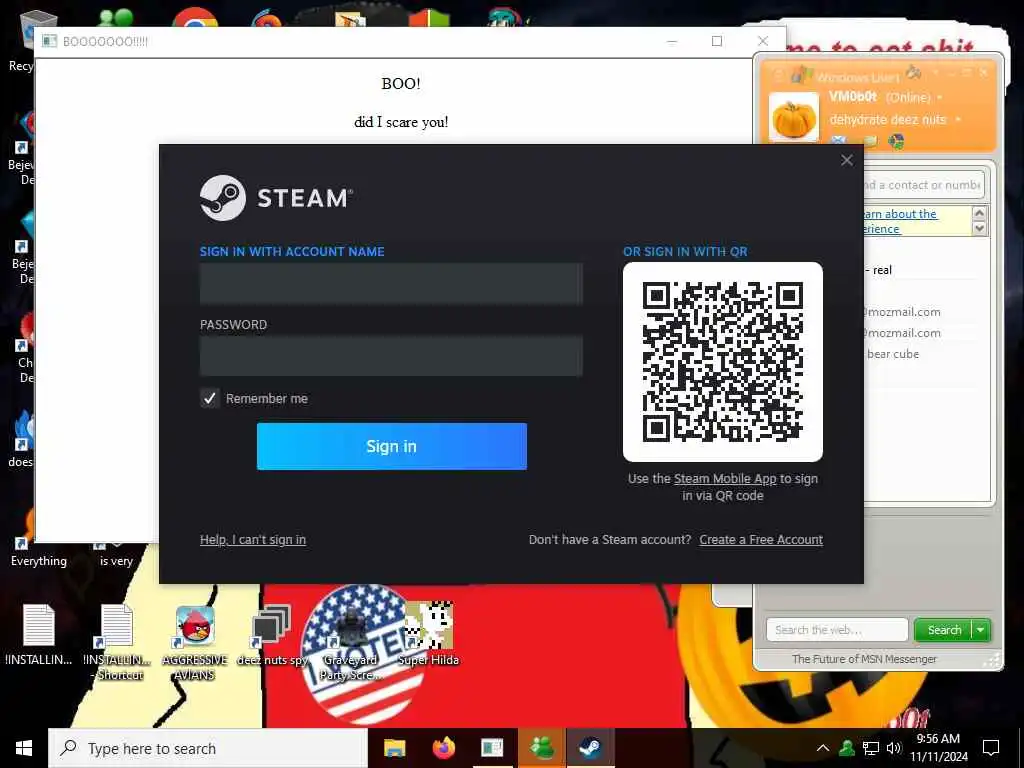Screen dimensions: 1024x768
Task: Open Firefox from the taskbar
Action: pyautogui.click(x=443, y=748)
